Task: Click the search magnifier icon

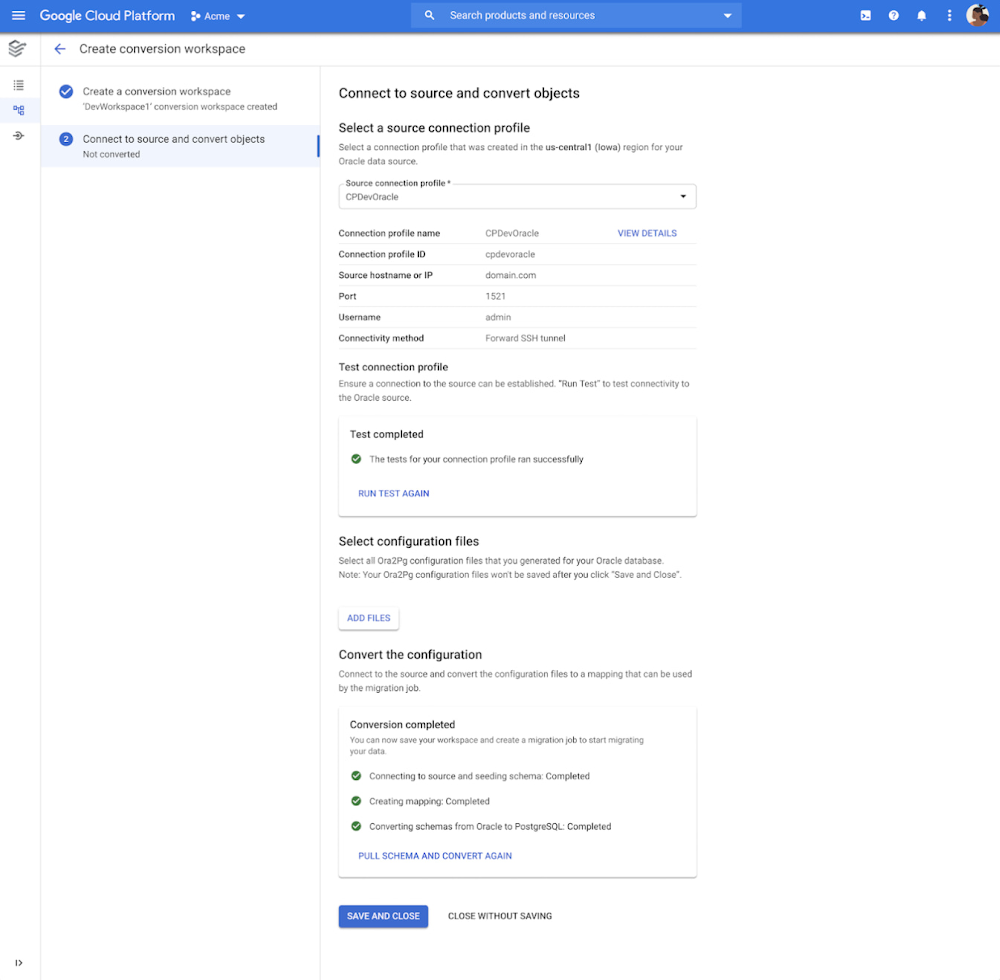Action: point(429,15)
